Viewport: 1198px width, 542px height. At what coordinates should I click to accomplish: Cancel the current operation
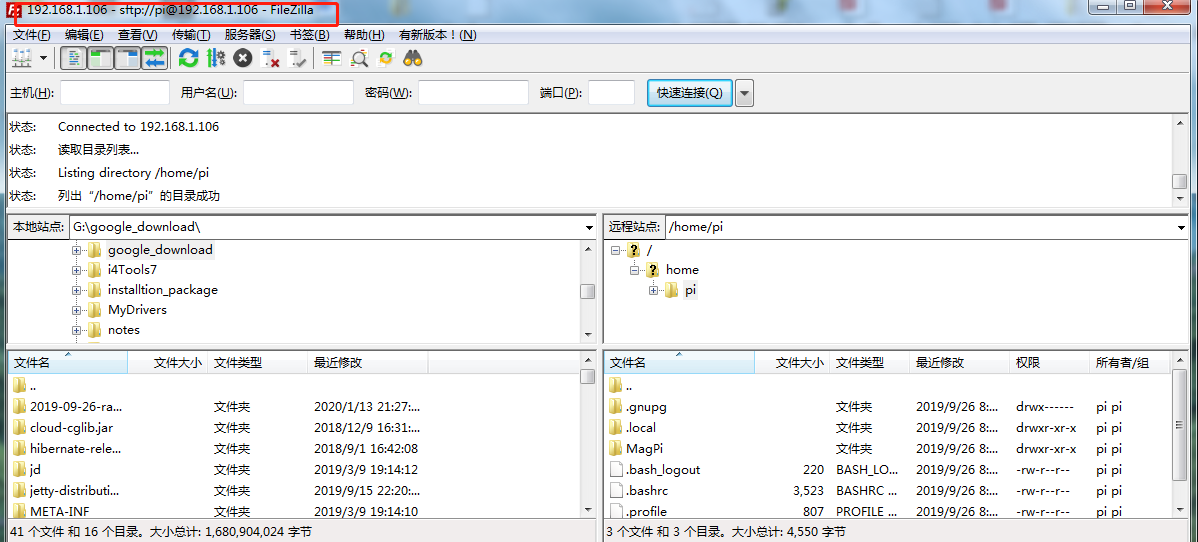click(243, 58)
